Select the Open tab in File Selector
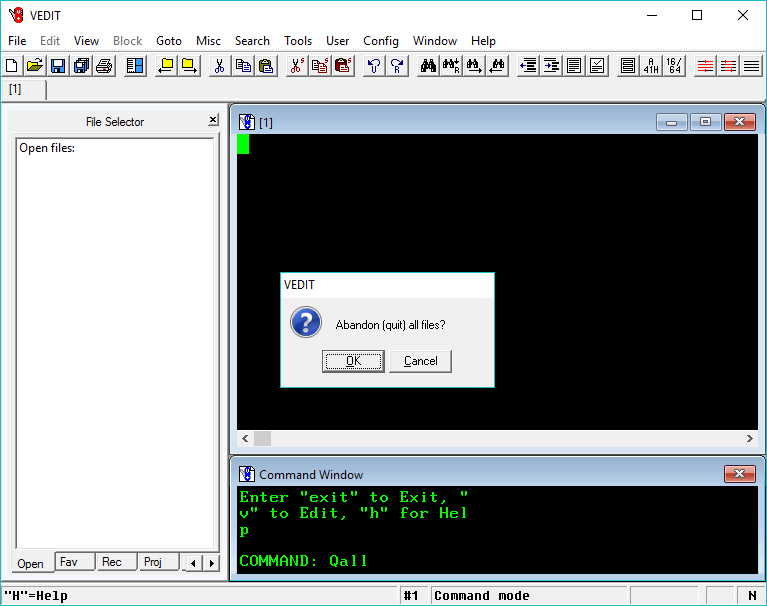The width and height of the screenshot is (767, 606). tap(30, 563)
